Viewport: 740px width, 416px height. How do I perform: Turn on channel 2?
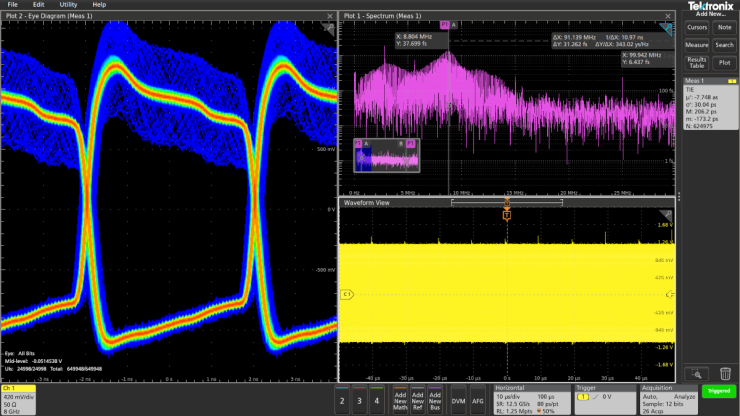(x=344, y=400)
